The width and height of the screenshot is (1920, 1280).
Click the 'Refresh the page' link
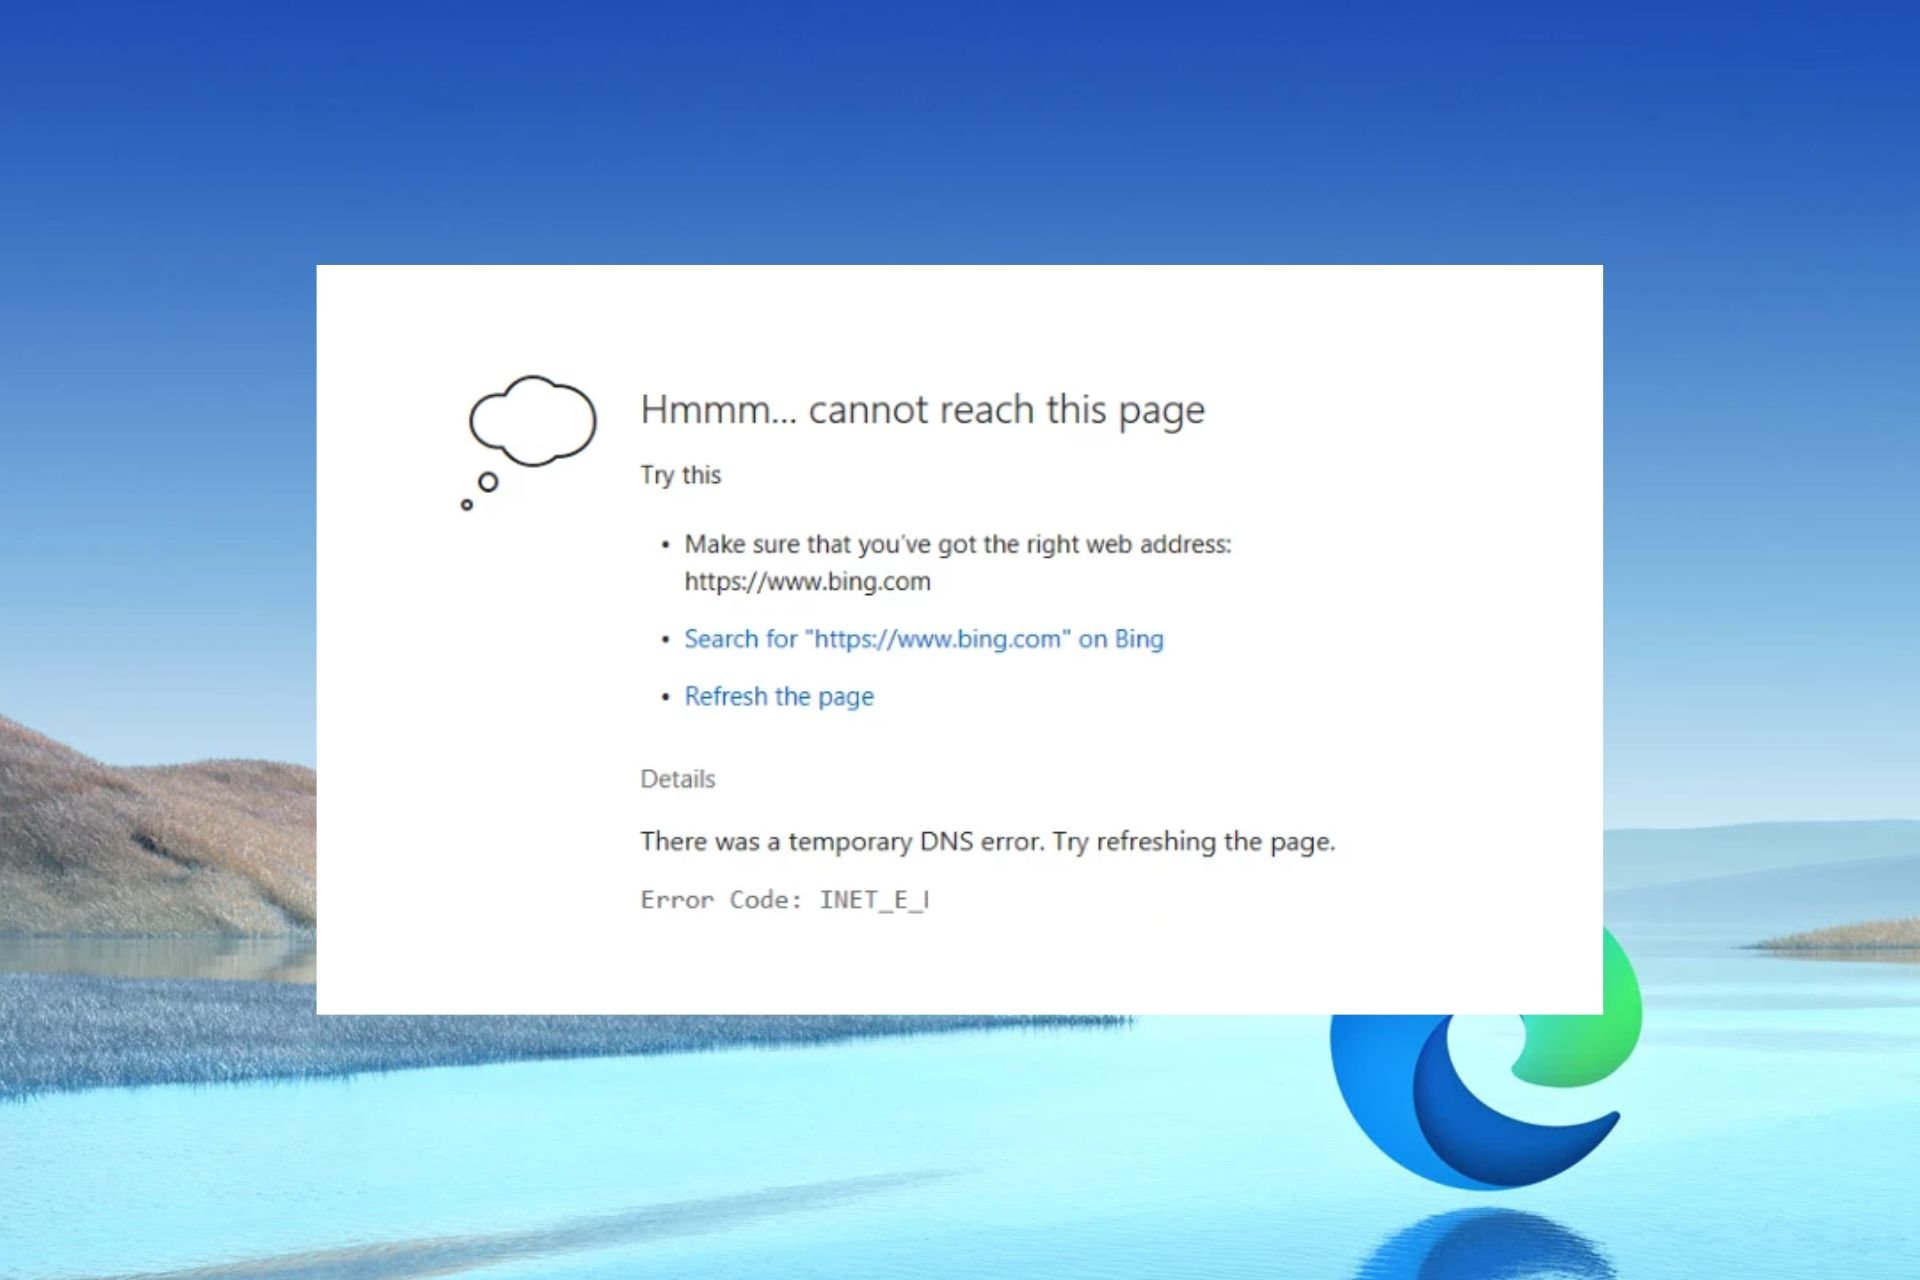[779, 696]
